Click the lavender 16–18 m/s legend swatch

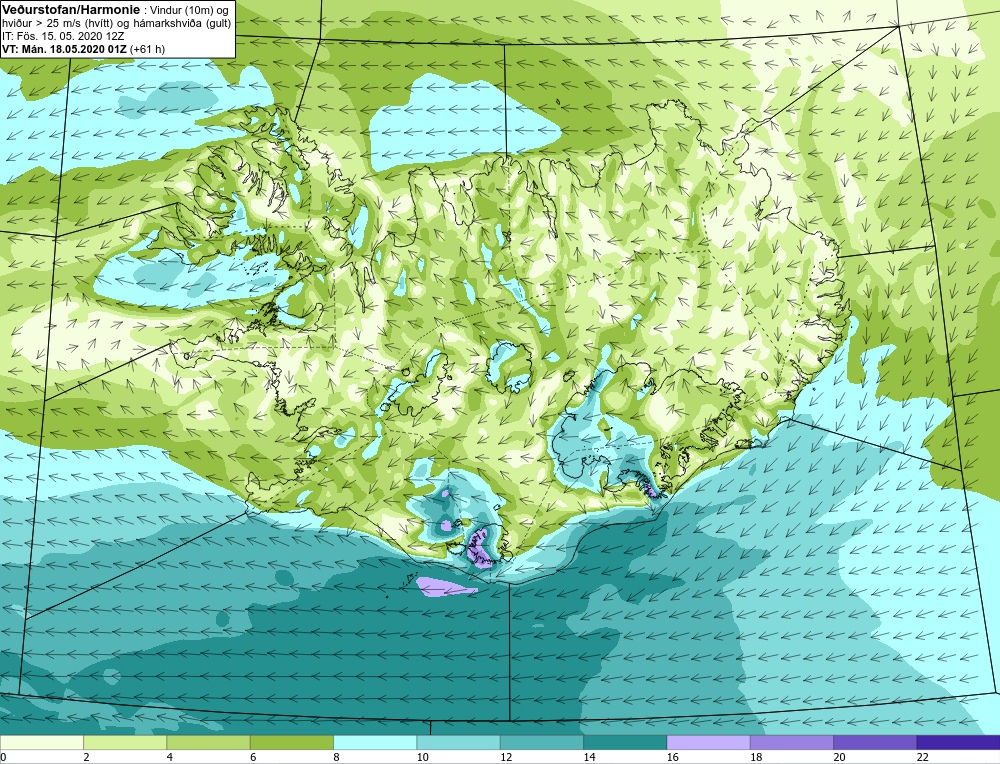click(x=708, y=742)
